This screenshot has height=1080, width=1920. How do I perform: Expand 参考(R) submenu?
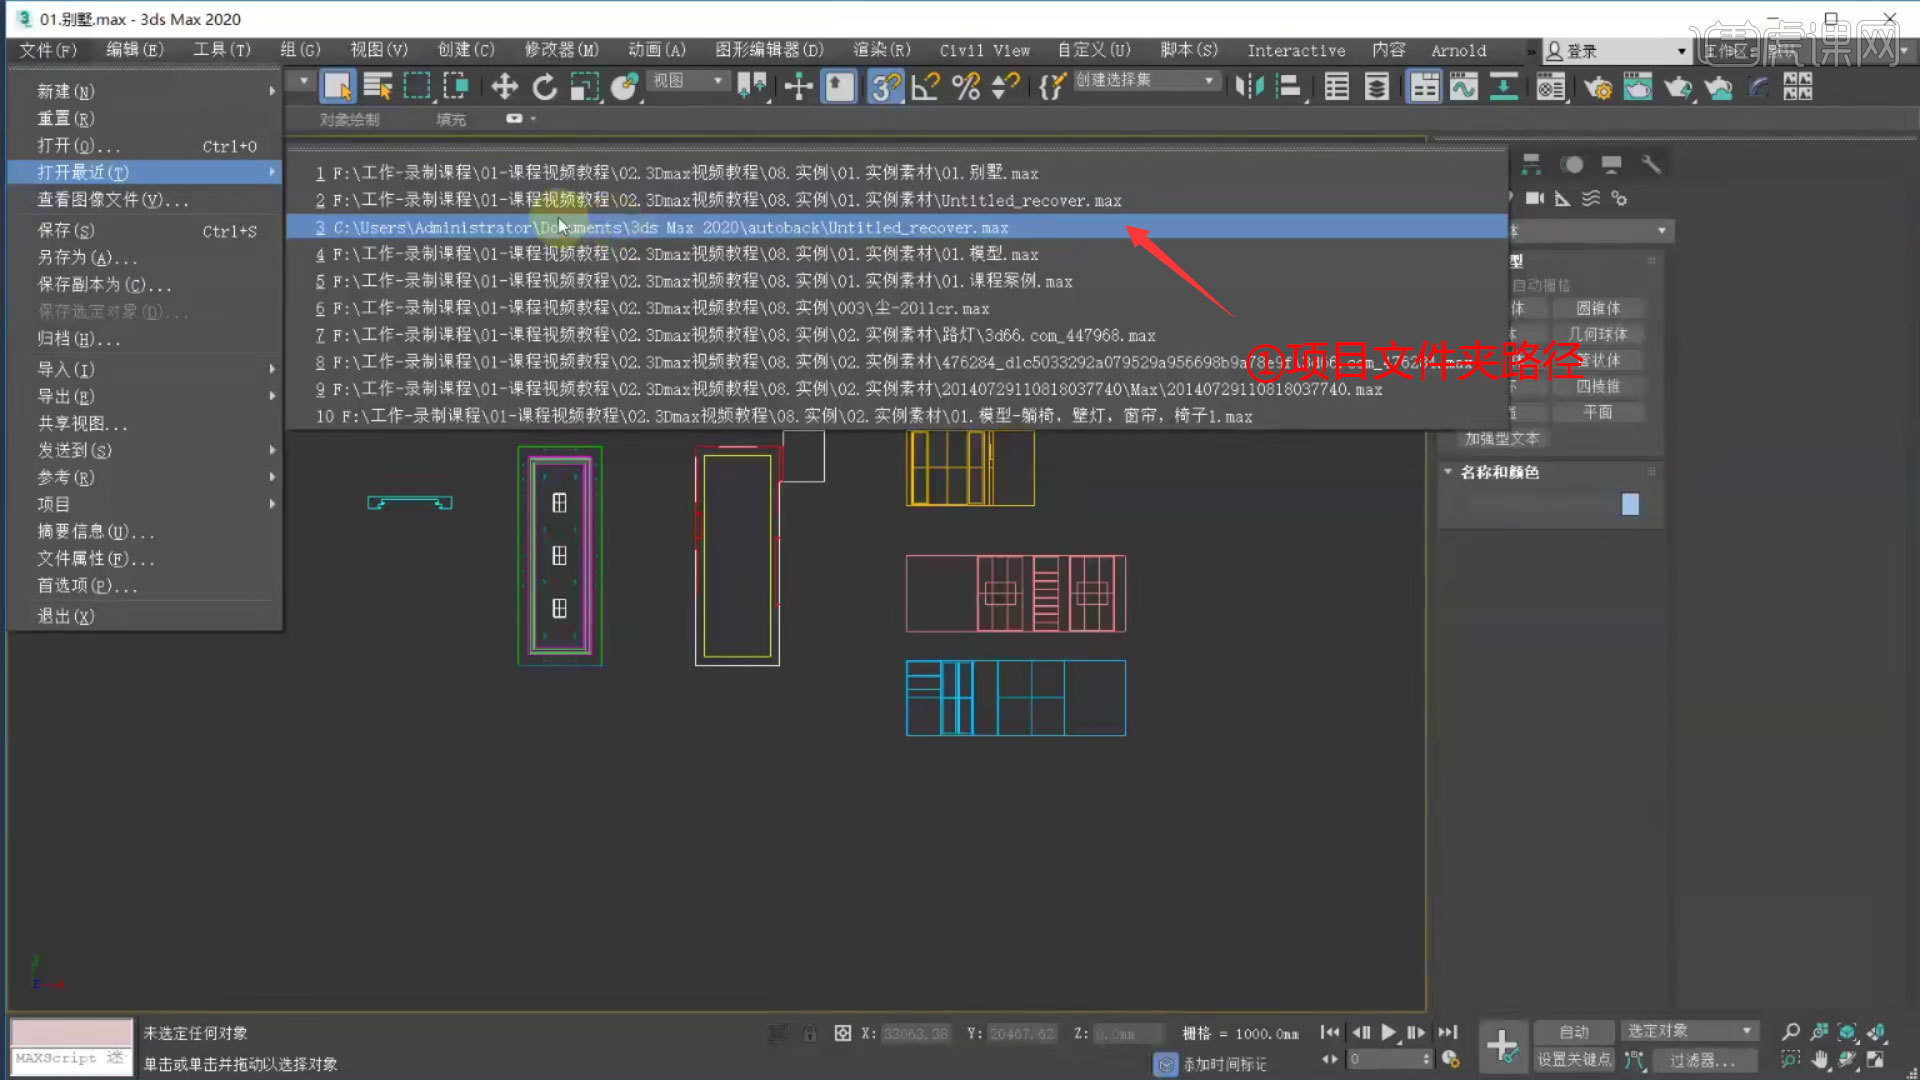(x=145, y=477)
